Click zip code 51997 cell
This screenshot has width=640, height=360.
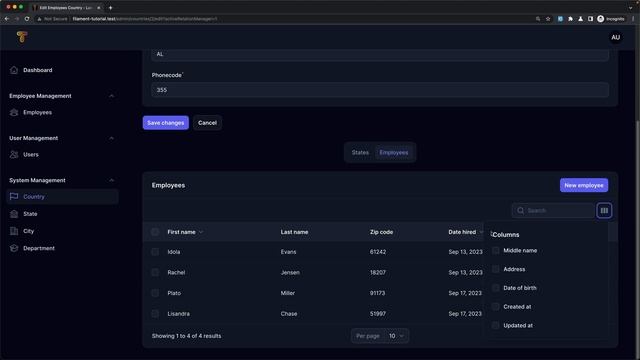point(378,313)
